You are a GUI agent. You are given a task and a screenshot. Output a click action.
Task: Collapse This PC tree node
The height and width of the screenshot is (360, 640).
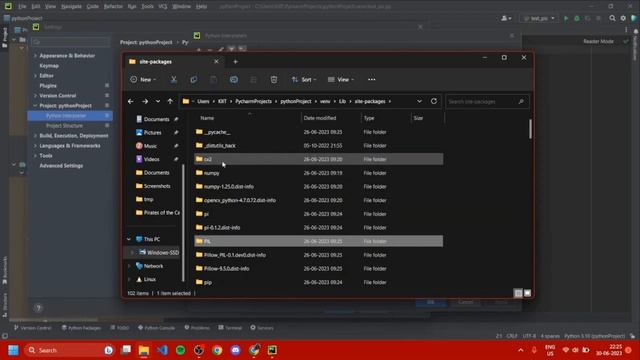pos(129,239)
